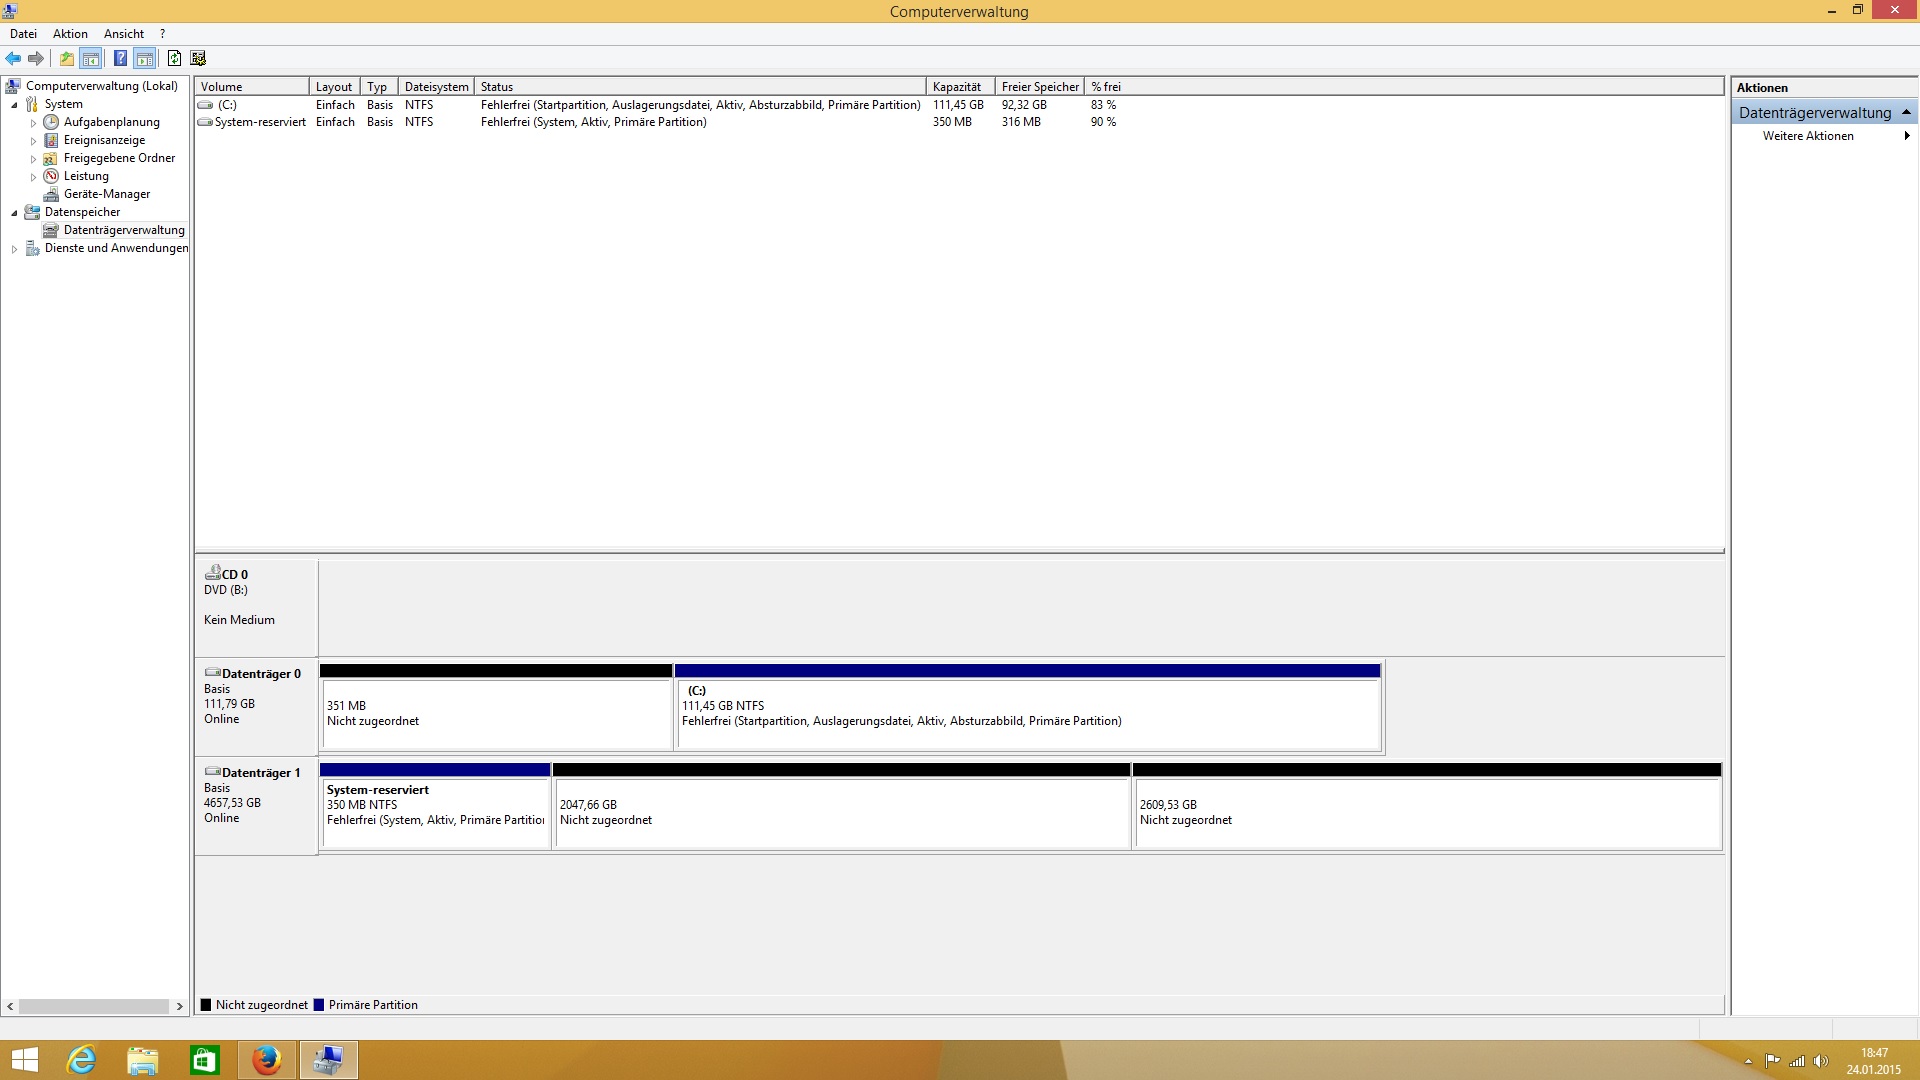Click the Back arrow toolbar icon
1920x1080 pixels.
(x=13, y=58)
